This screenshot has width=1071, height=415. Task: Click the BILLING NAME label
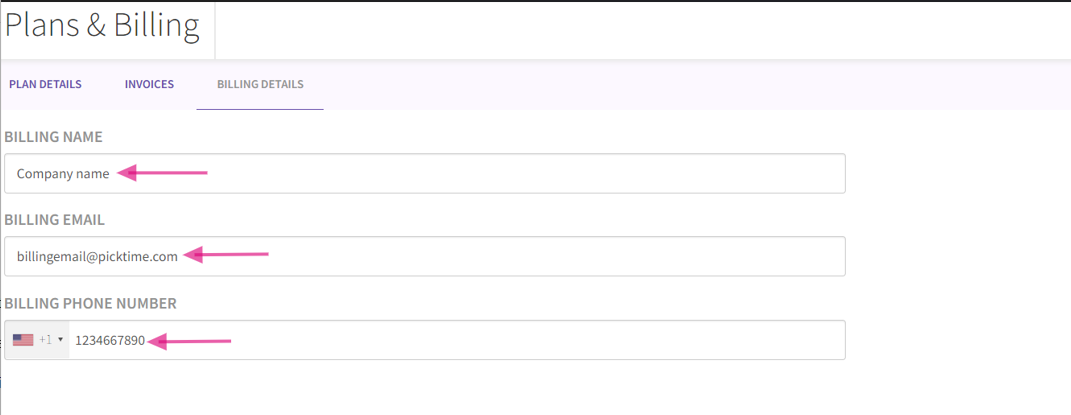tap(54, 137)
